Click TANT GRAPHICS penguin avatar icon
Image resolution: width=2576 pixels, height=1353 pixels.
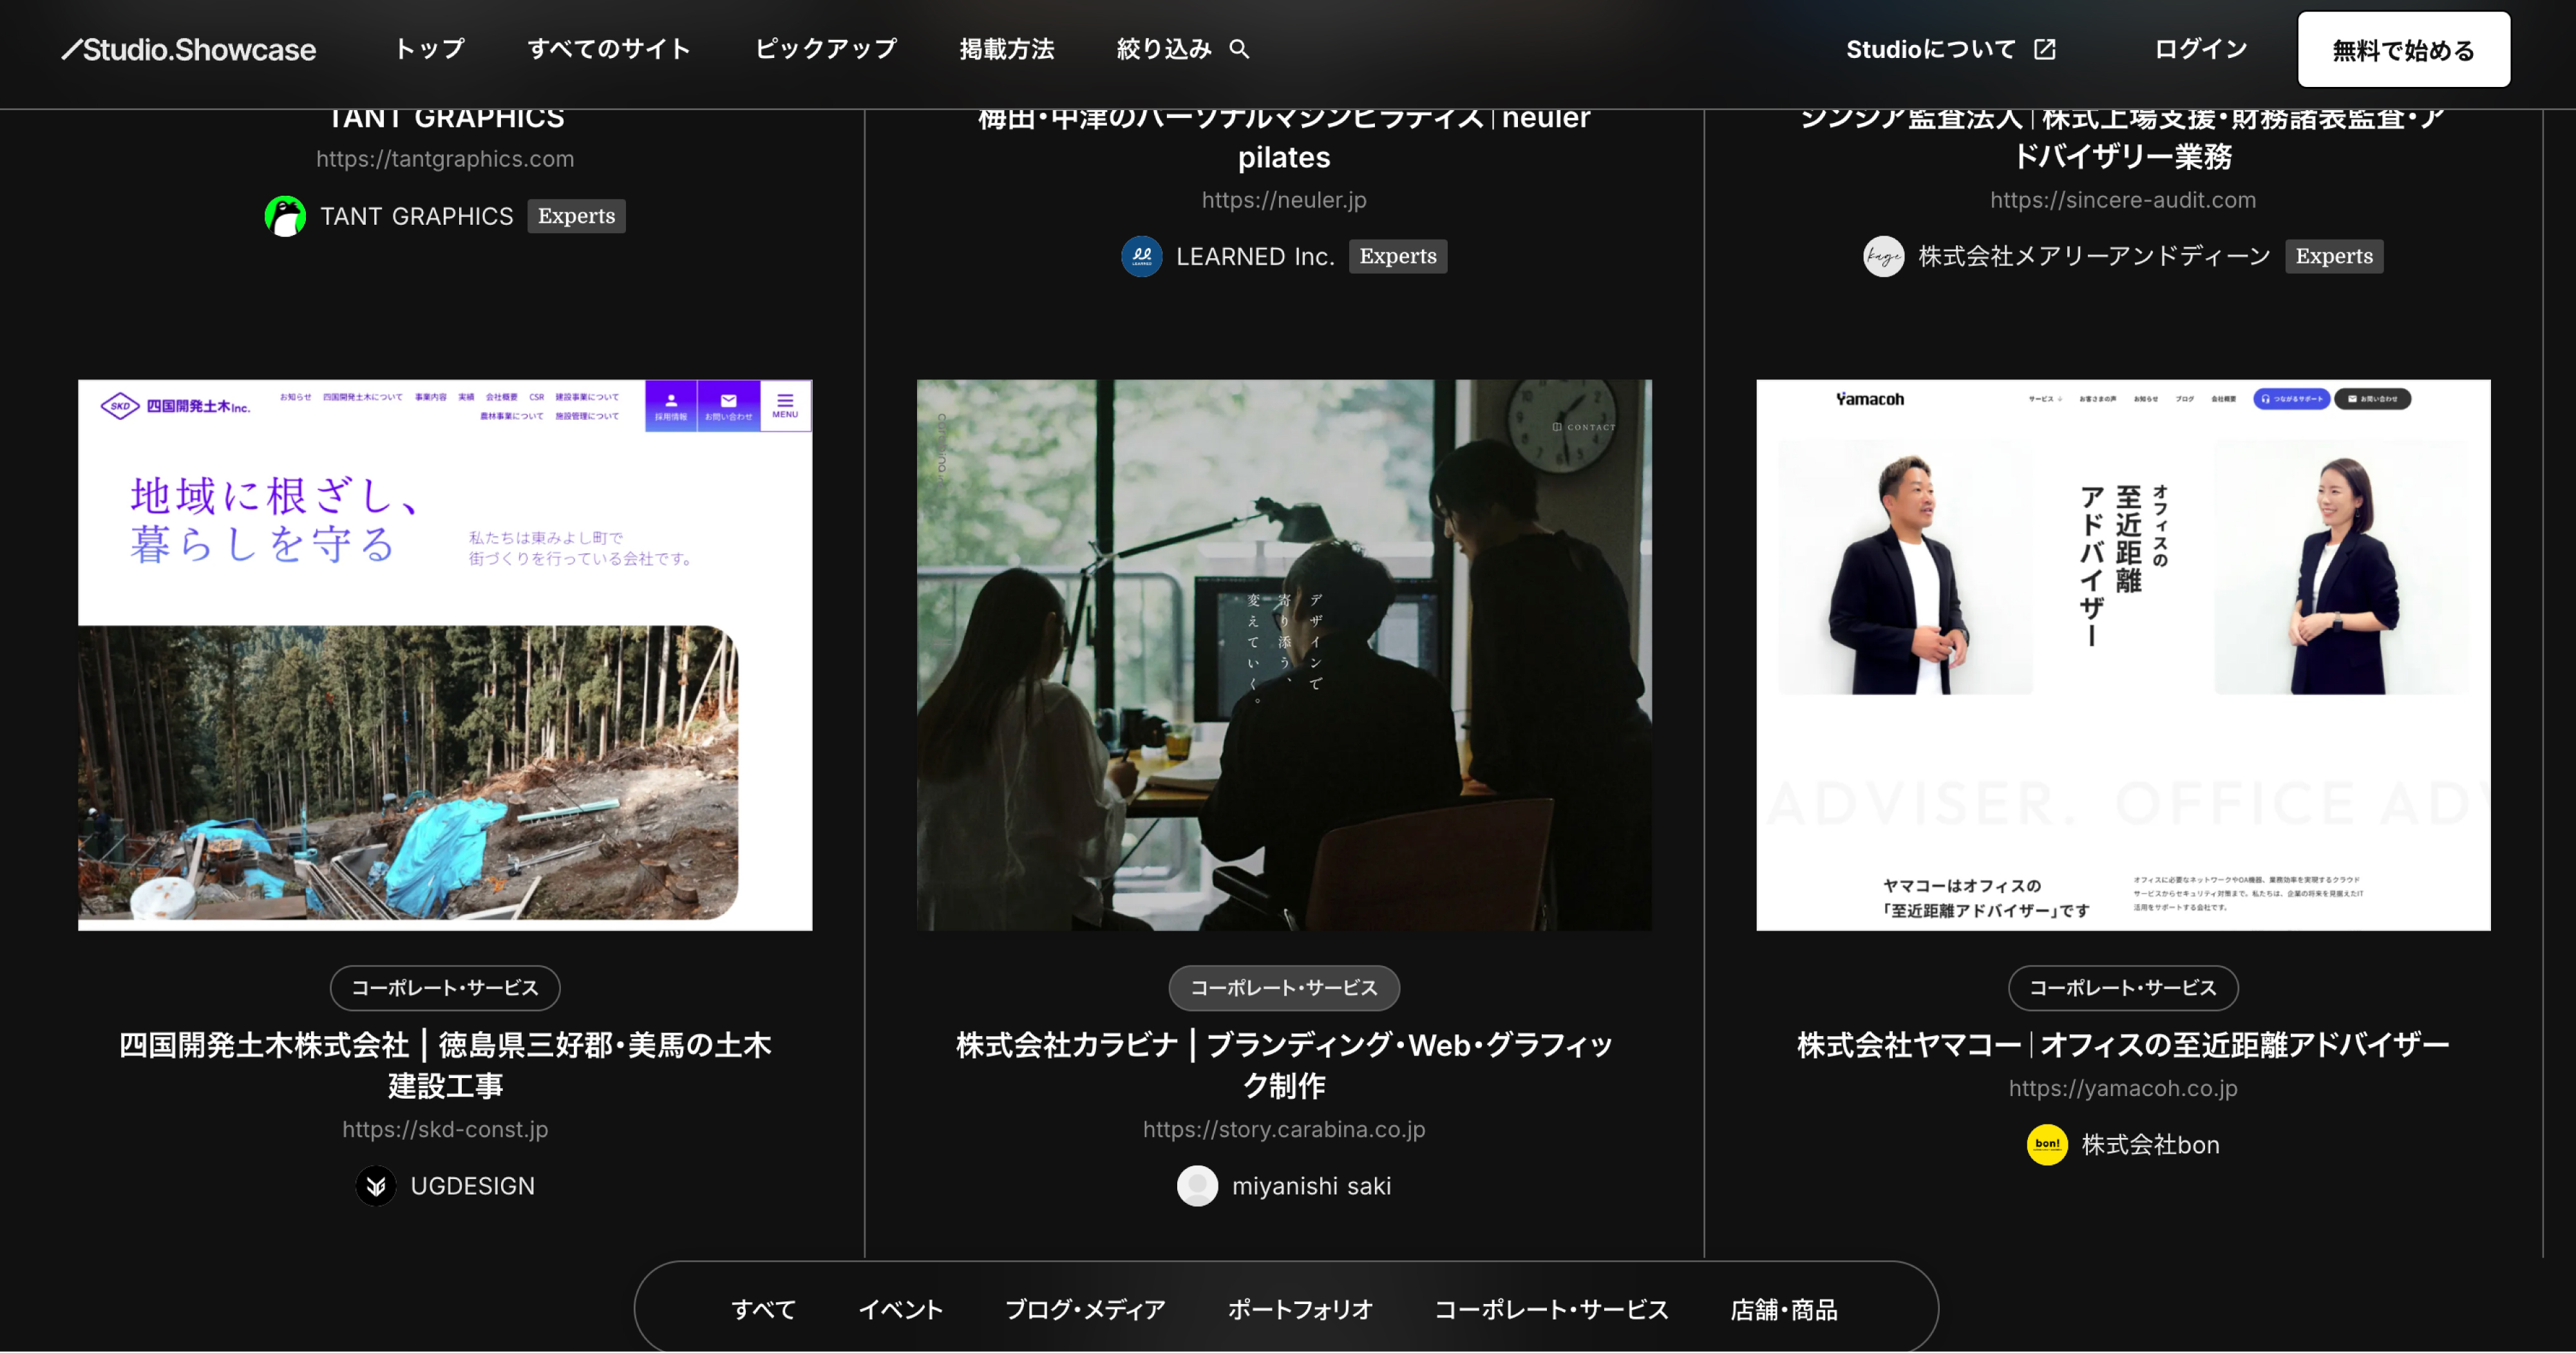(x=285, y=216)
